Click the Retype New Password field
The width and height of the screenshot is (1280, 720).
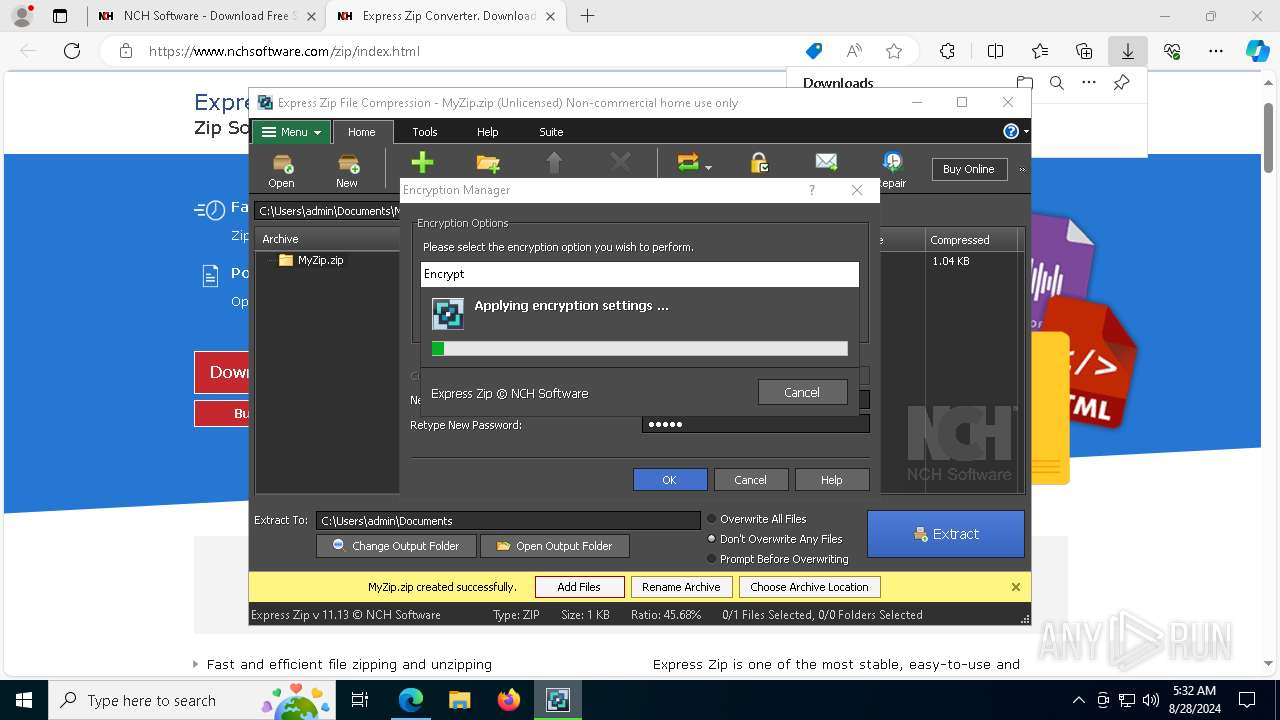[x=755, y=424]
